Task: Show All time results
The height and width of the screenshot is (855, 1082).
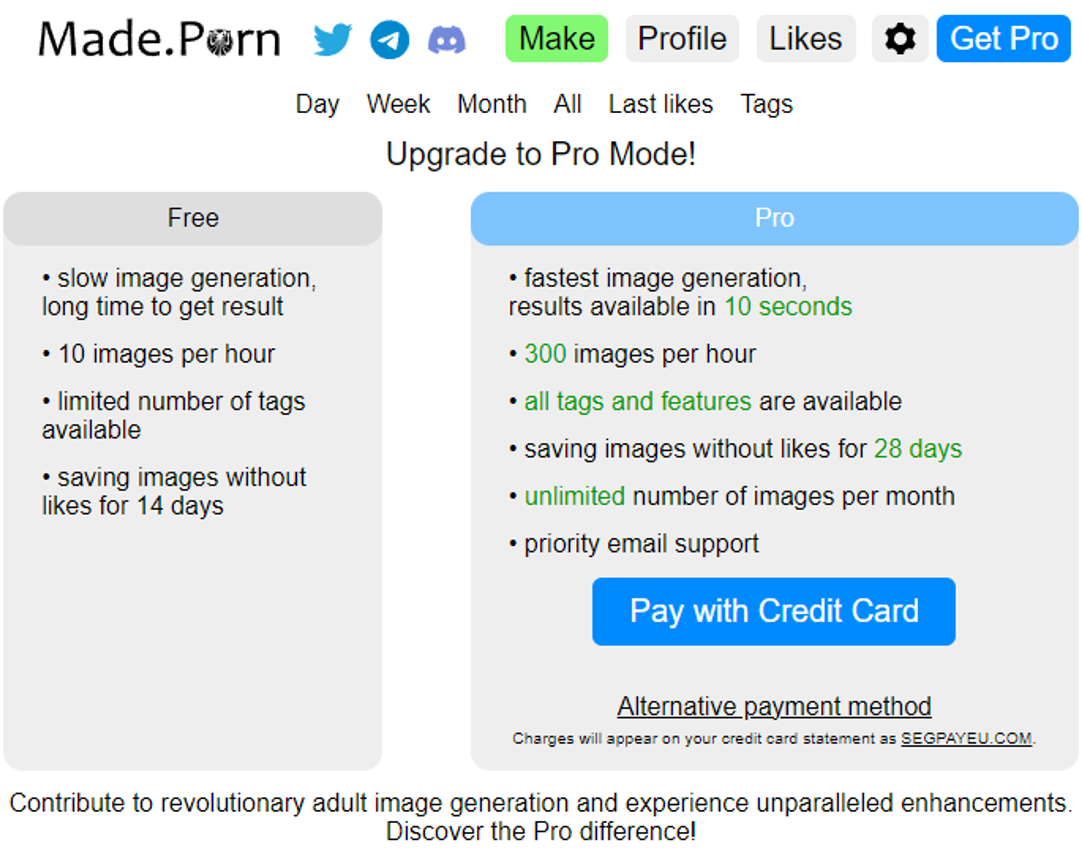Action: [567, 104]
